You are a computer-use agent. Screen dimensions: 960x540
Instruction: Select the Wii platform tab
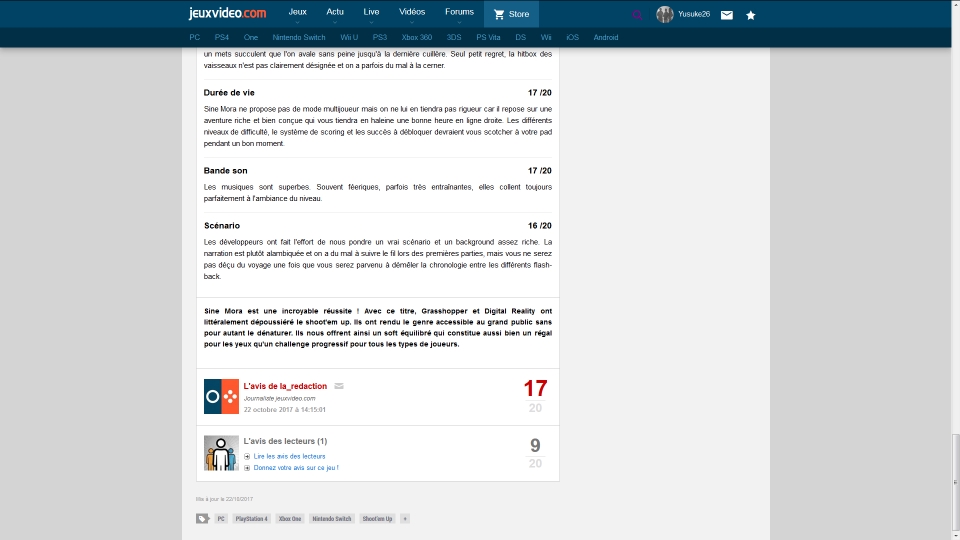[x=546, y=37]
